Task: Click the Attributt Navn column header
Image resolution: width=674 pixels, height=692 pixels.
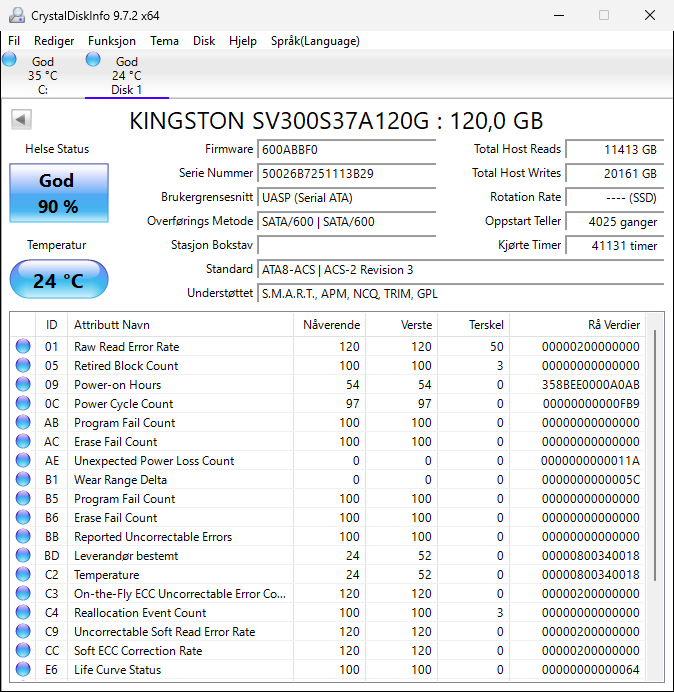Action: coord(180,325)
